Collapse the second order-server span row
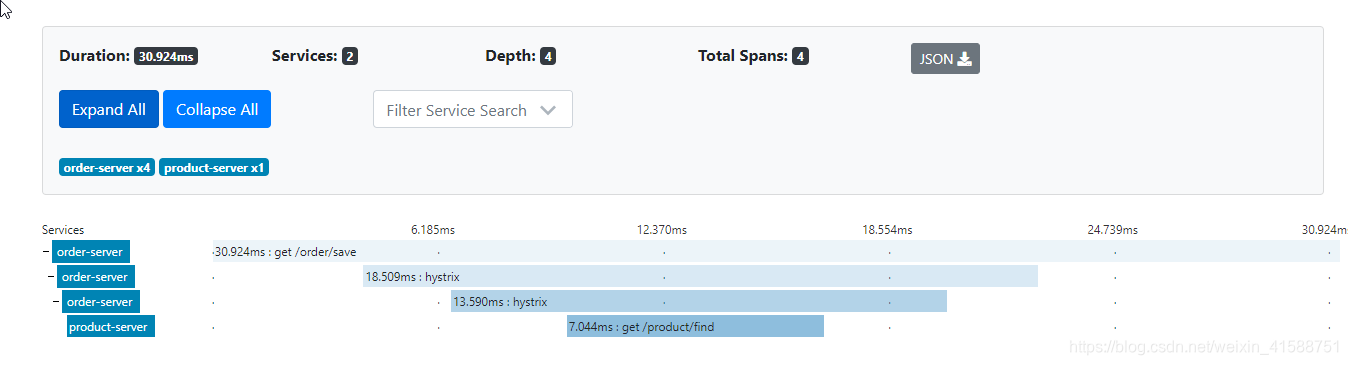Viewport: 1348px width, 365px height. (51, 277)
